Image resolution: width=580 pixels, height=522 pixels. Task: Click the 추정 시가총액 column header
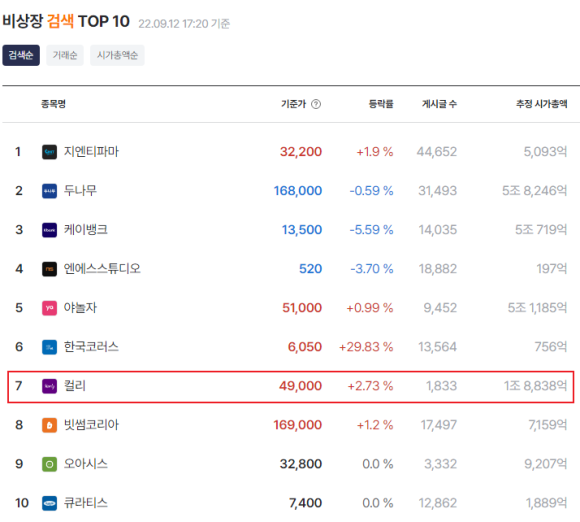(542, 104)
